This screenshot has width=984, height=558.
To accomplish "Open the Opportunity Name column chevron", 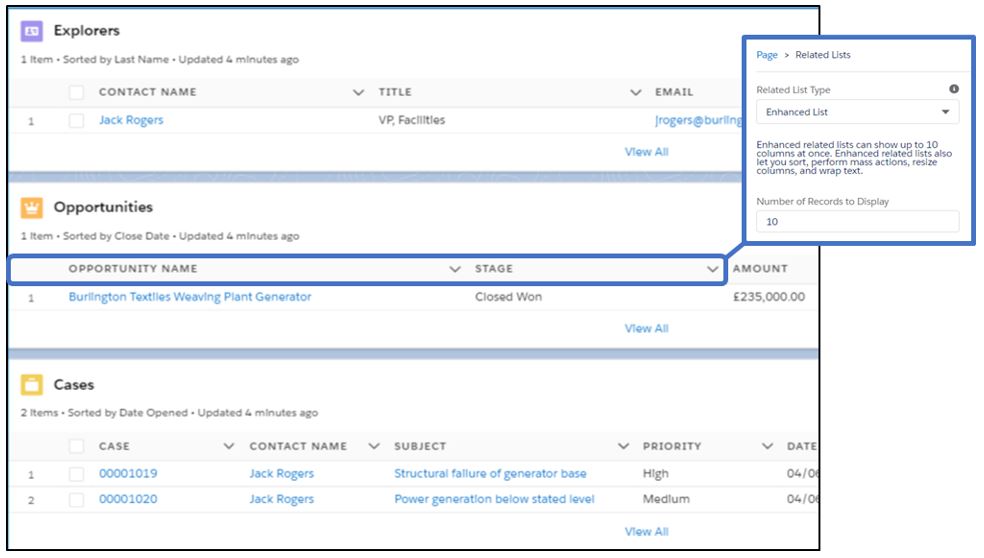I will [x=455, y=269].
